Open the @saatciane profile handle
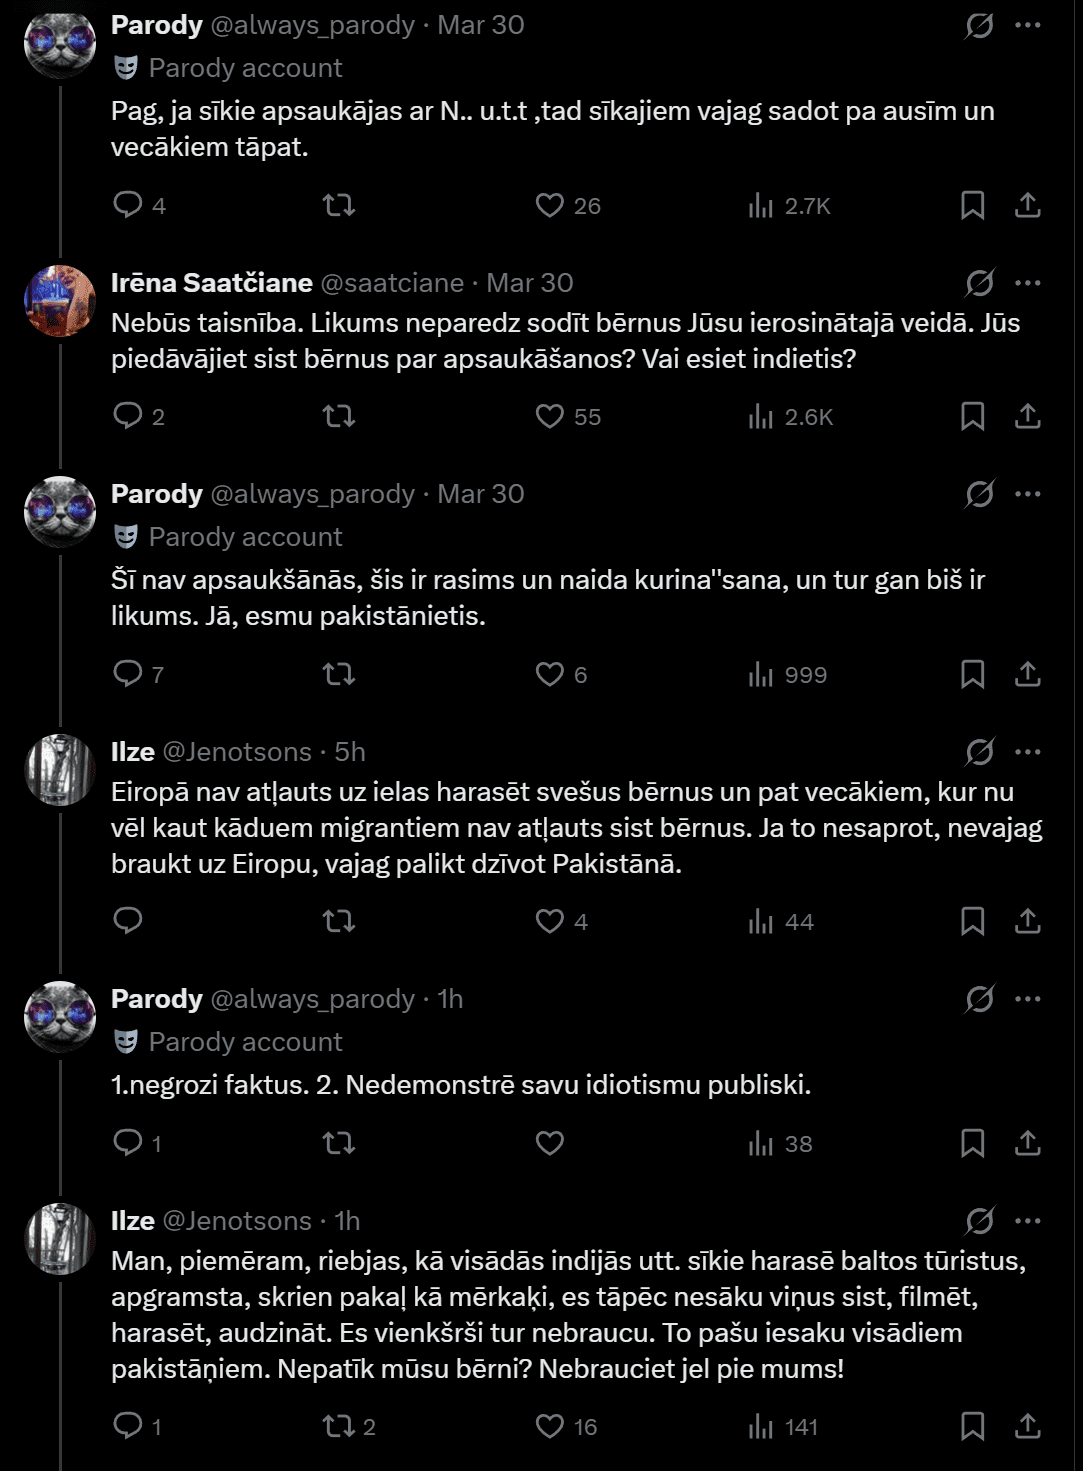Image resolution: width=1083 pixels, height=1471 pixels. coord(392,283)
